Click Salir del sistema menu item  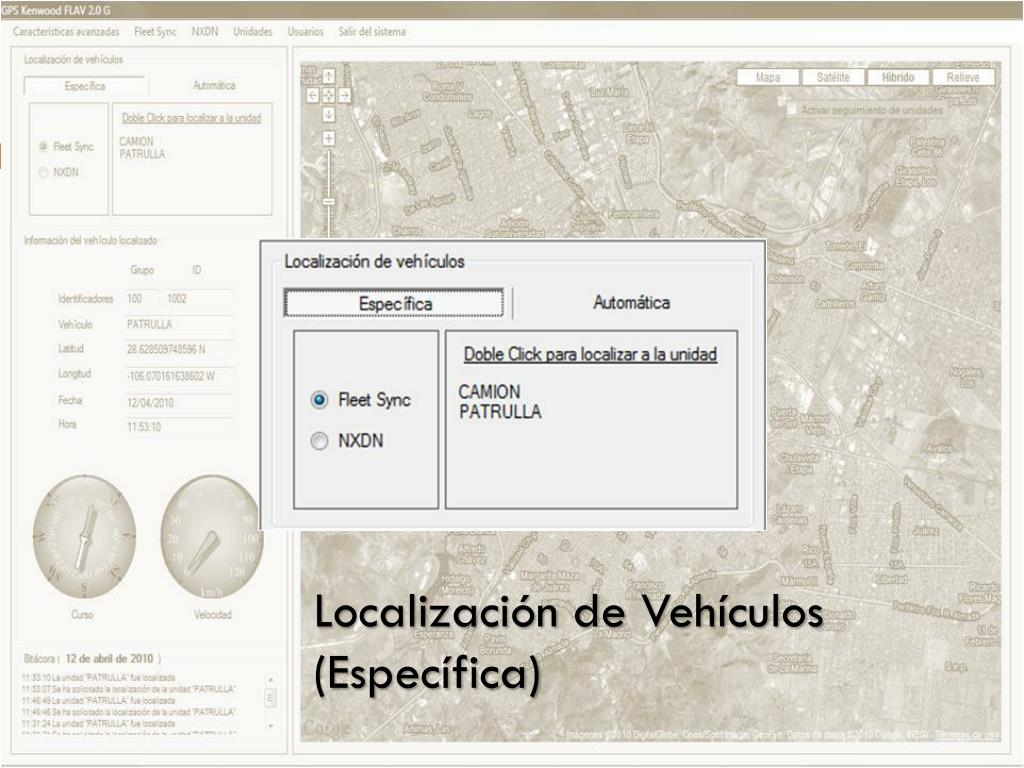pyautogui.click(x=372, y=31)
